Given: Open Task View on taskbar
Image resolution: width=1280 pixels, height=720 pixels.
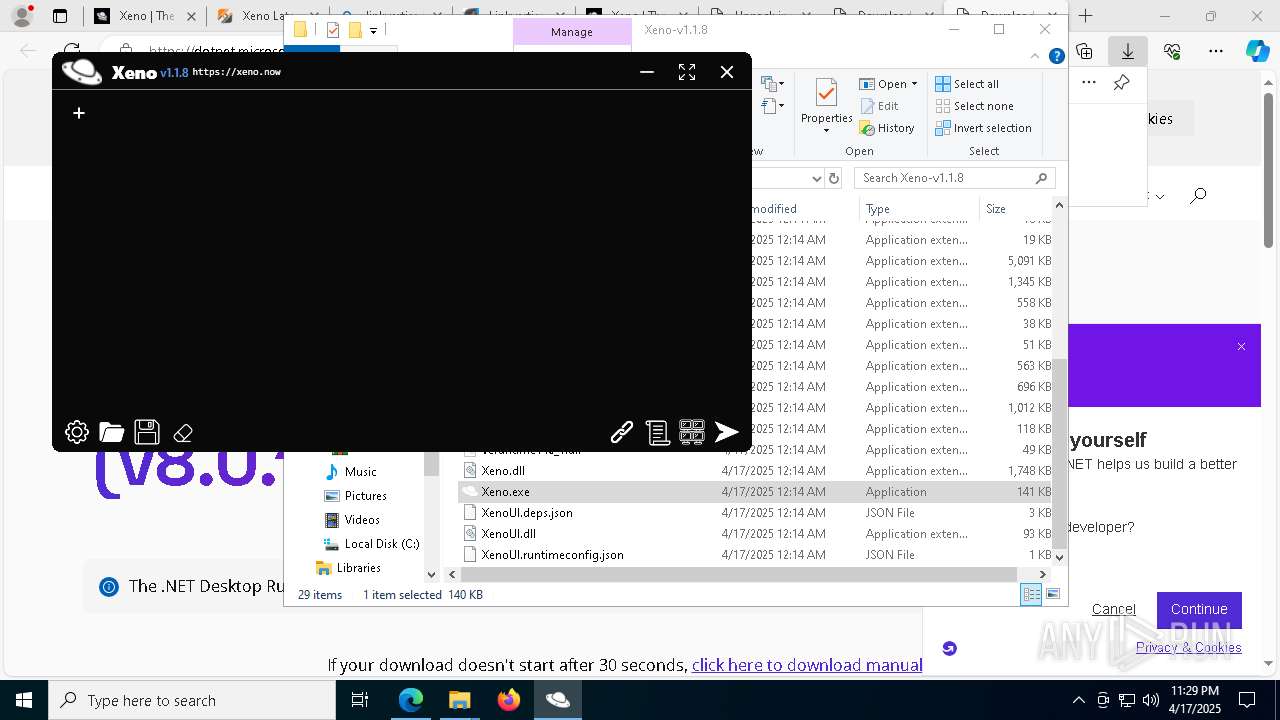Looking at the screenshot, I should [361, 700].
